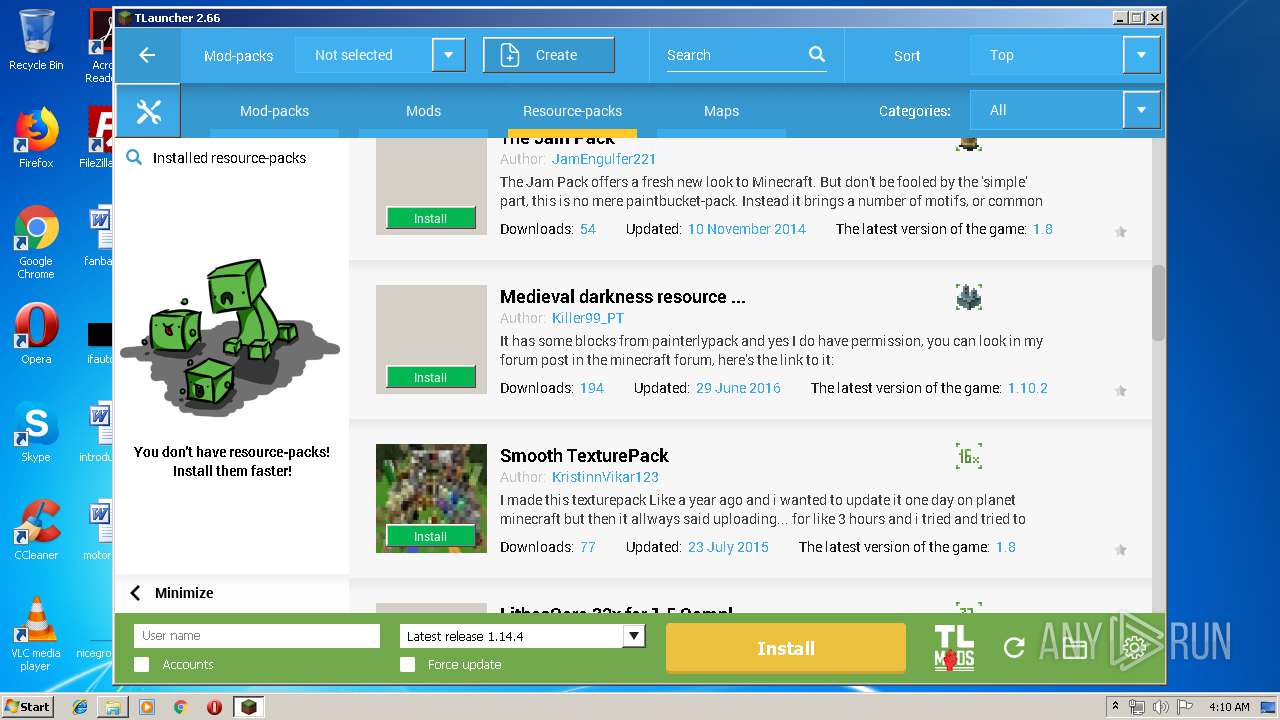1280x720 pixels.
Task: Click the Create mod-pack button
Action: (548, 55)
